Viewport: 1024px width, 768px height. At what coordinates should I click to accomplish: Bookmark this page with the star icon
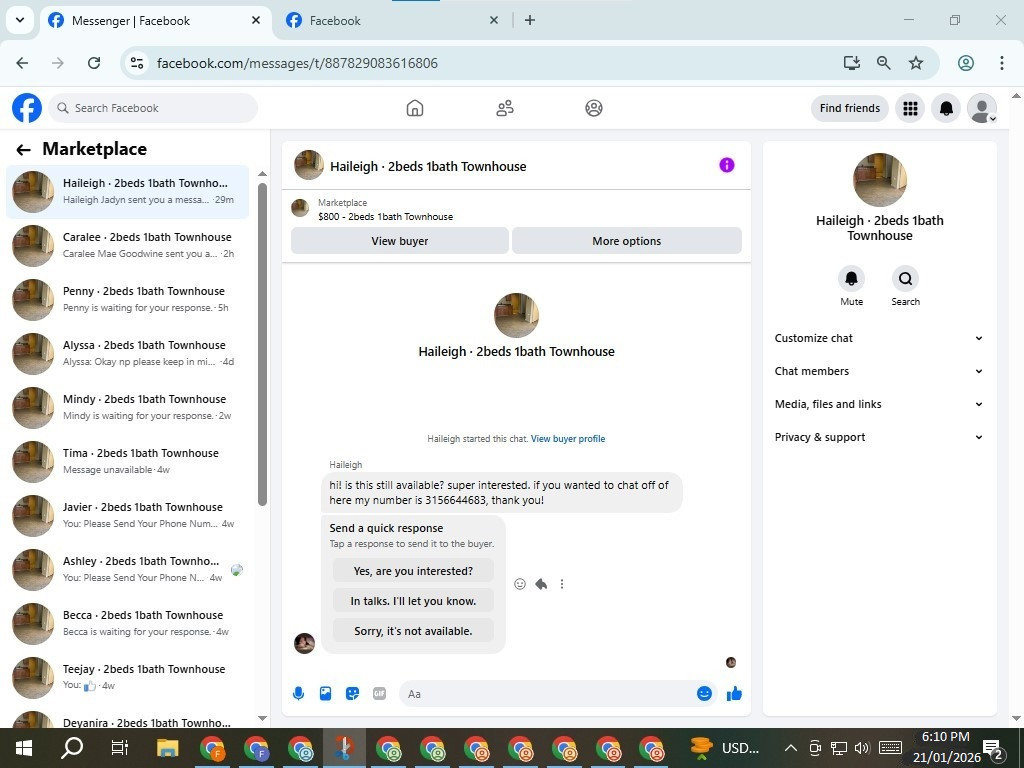coord(916,63)
